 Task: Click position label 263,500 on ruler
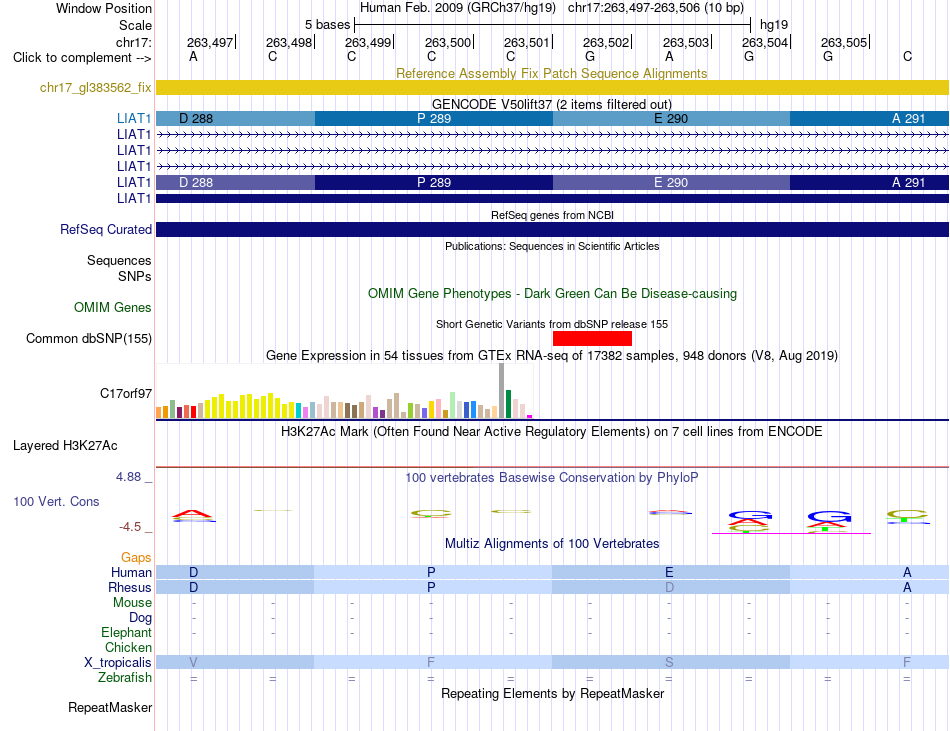pyautogui.click(x=447, y=42)
